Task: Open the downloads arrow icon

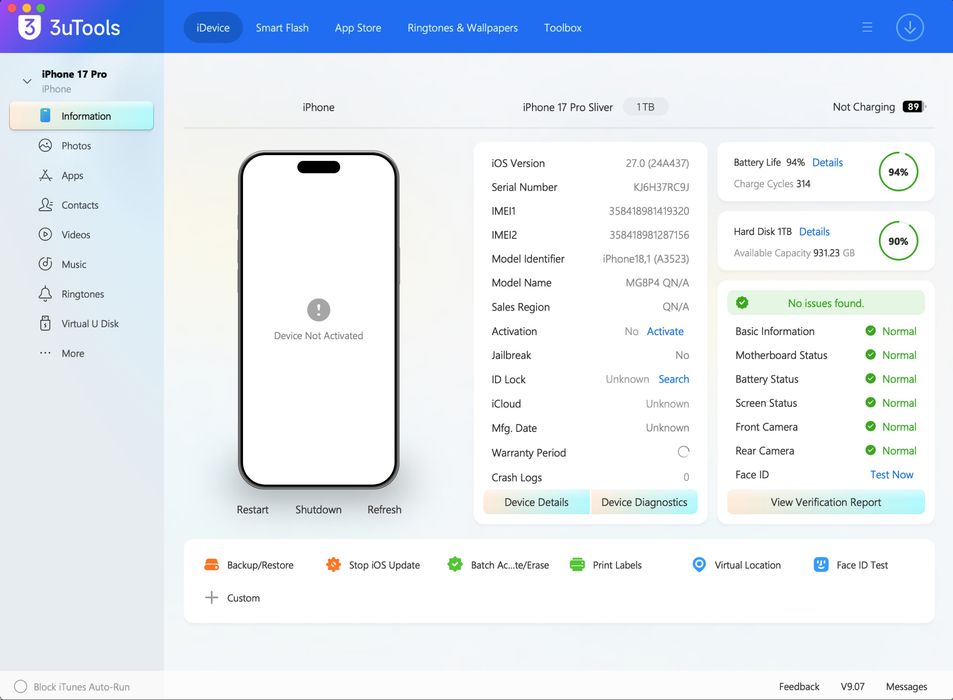Action: point(910,27)
